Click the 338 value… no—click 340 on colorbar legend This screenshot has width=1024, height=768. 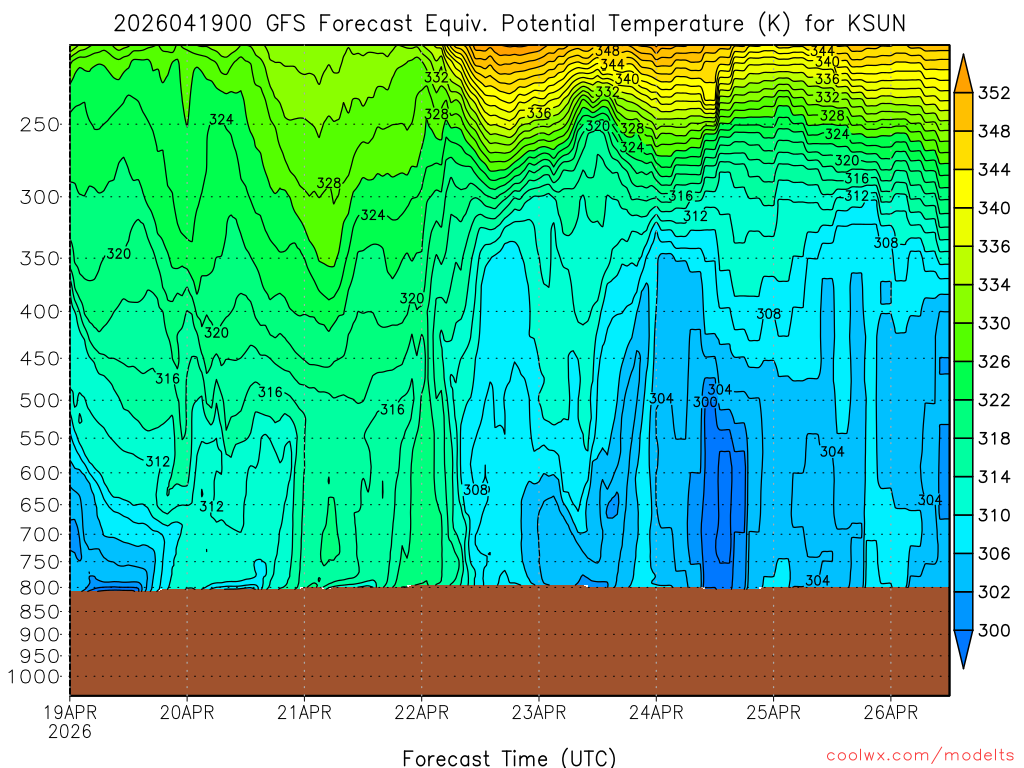click(x=993, y=208)
